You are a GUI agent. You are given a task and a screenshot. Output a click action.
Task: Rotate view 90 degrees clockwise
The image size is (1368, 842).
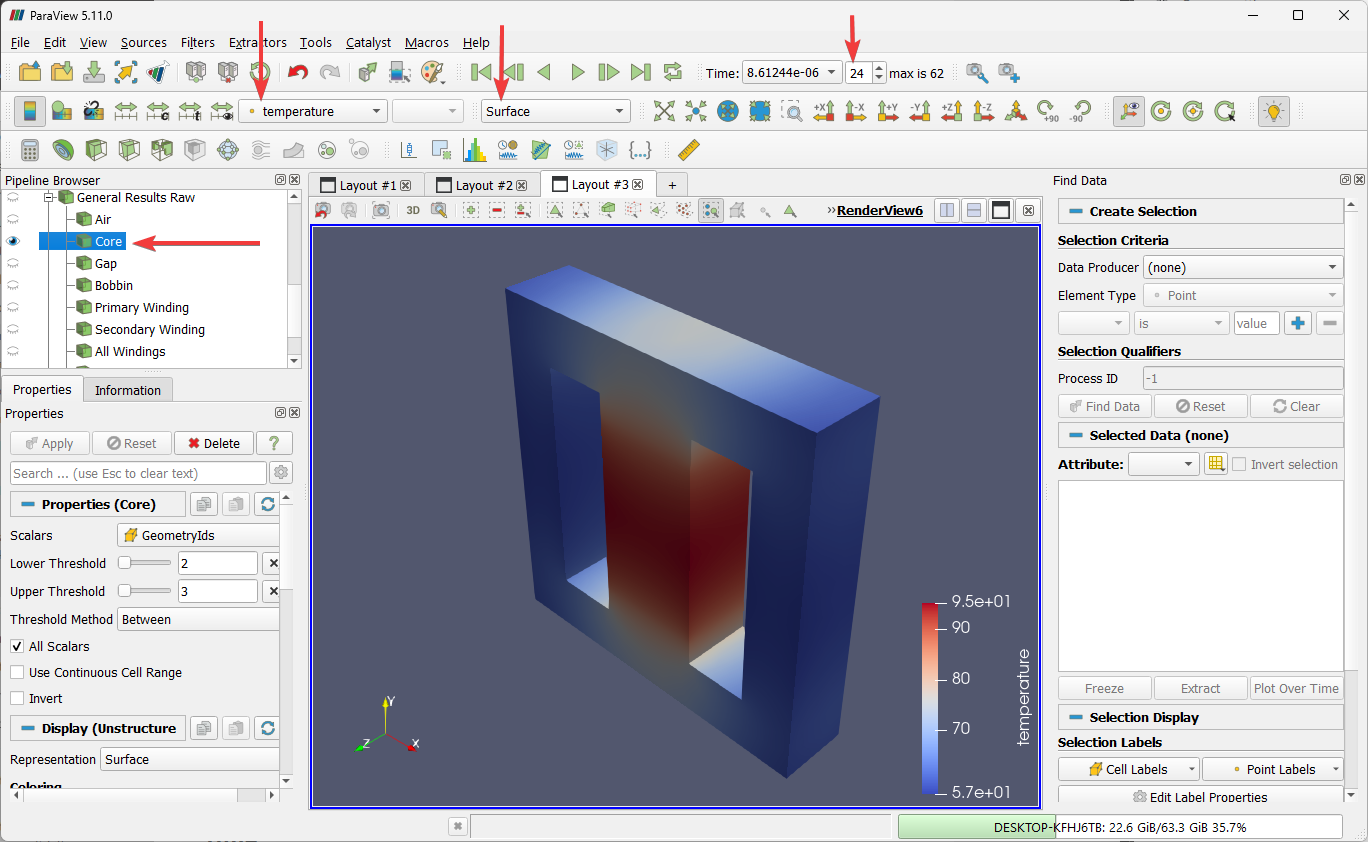pos(1047,111)
